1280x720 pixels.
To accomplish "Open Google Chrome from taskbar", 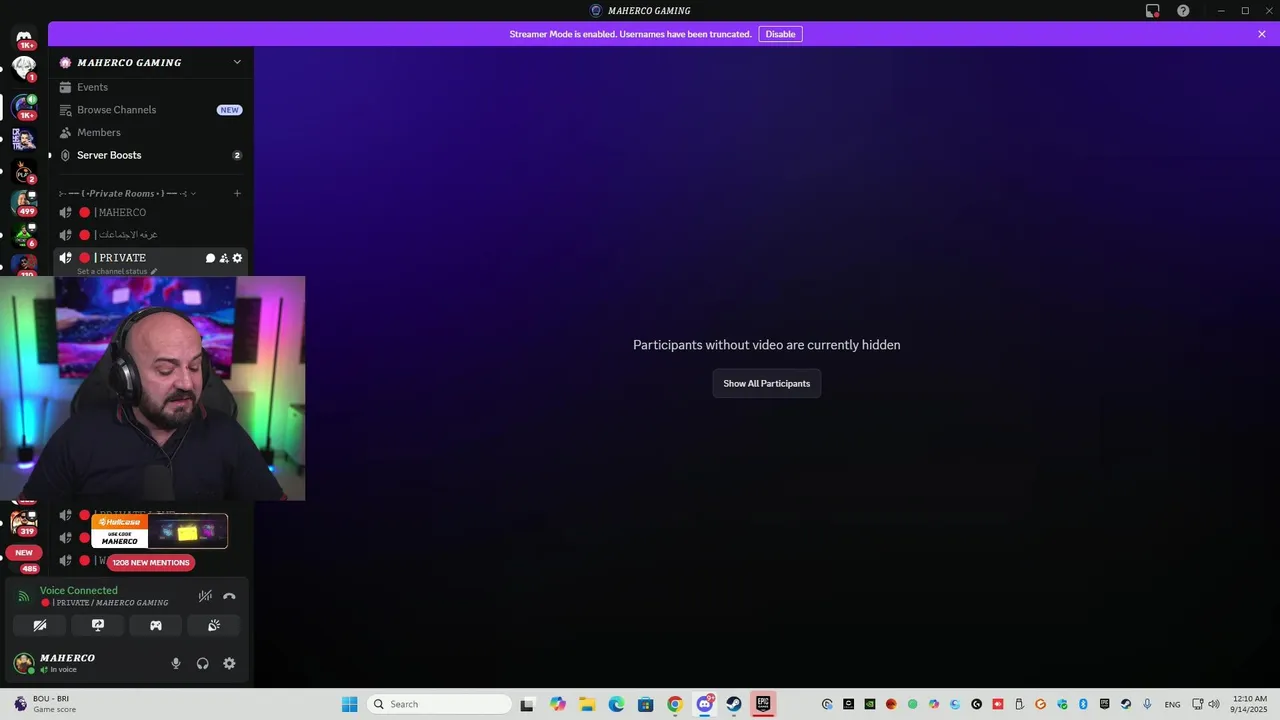I will pos(675,704).
